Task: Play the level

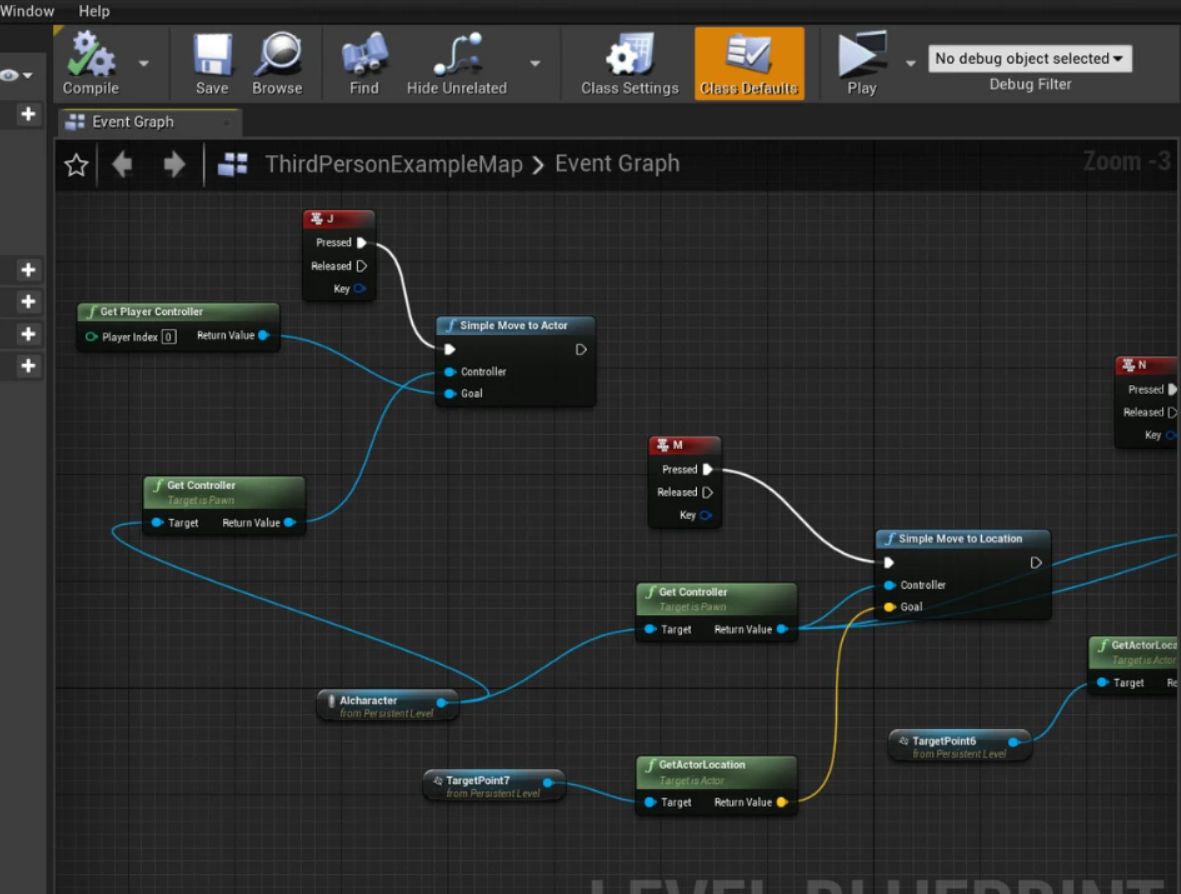Action: (862, 63)
